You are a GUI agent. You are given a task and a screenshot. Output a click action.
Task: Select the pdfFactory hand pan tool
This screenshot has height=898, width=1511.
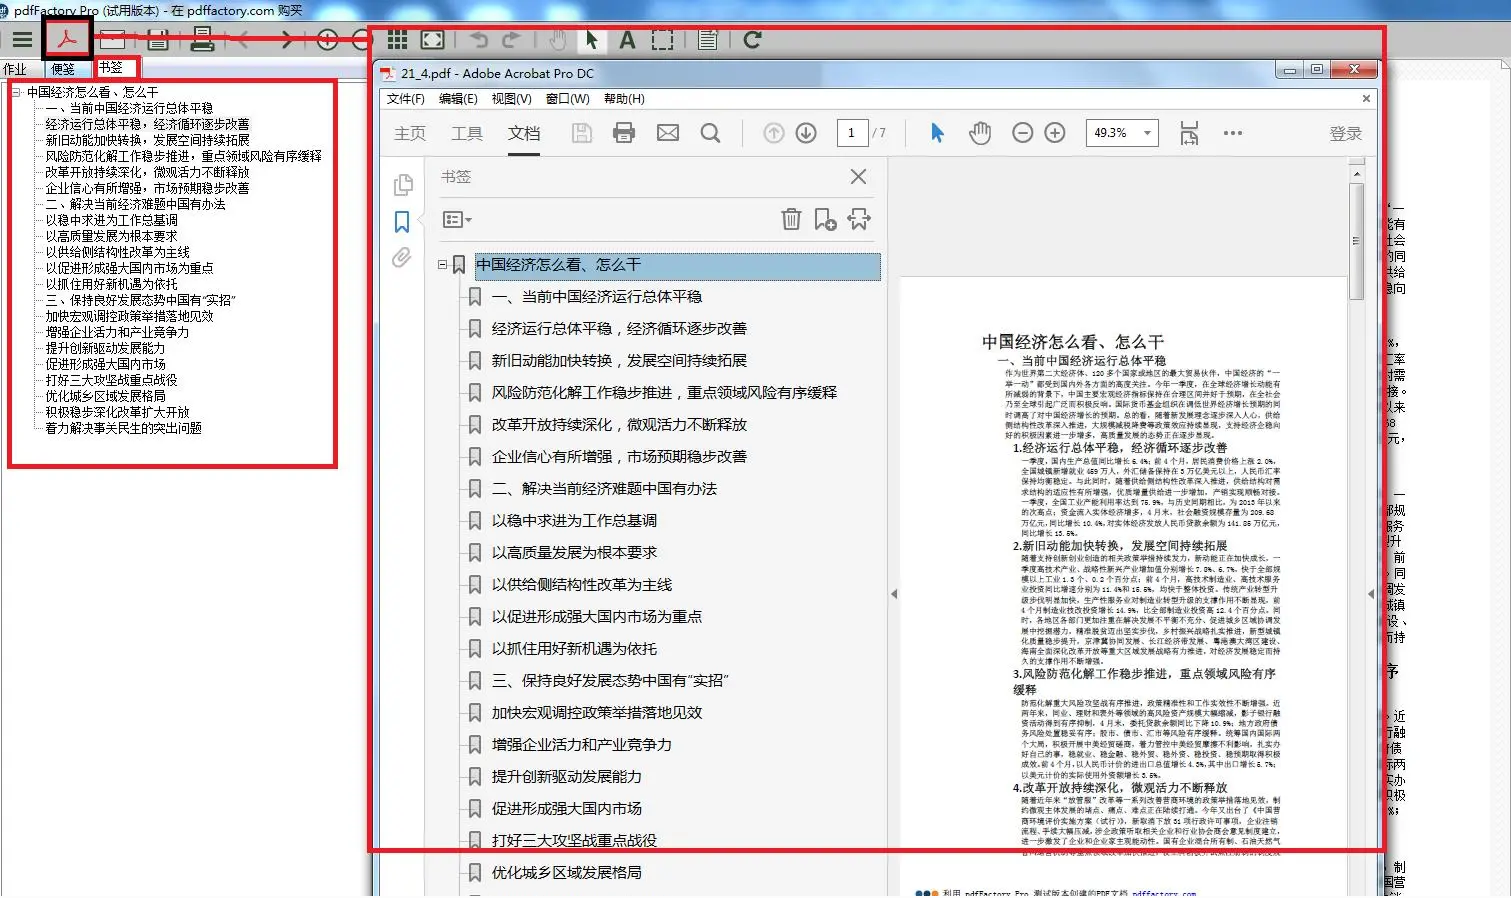point(558,40)
